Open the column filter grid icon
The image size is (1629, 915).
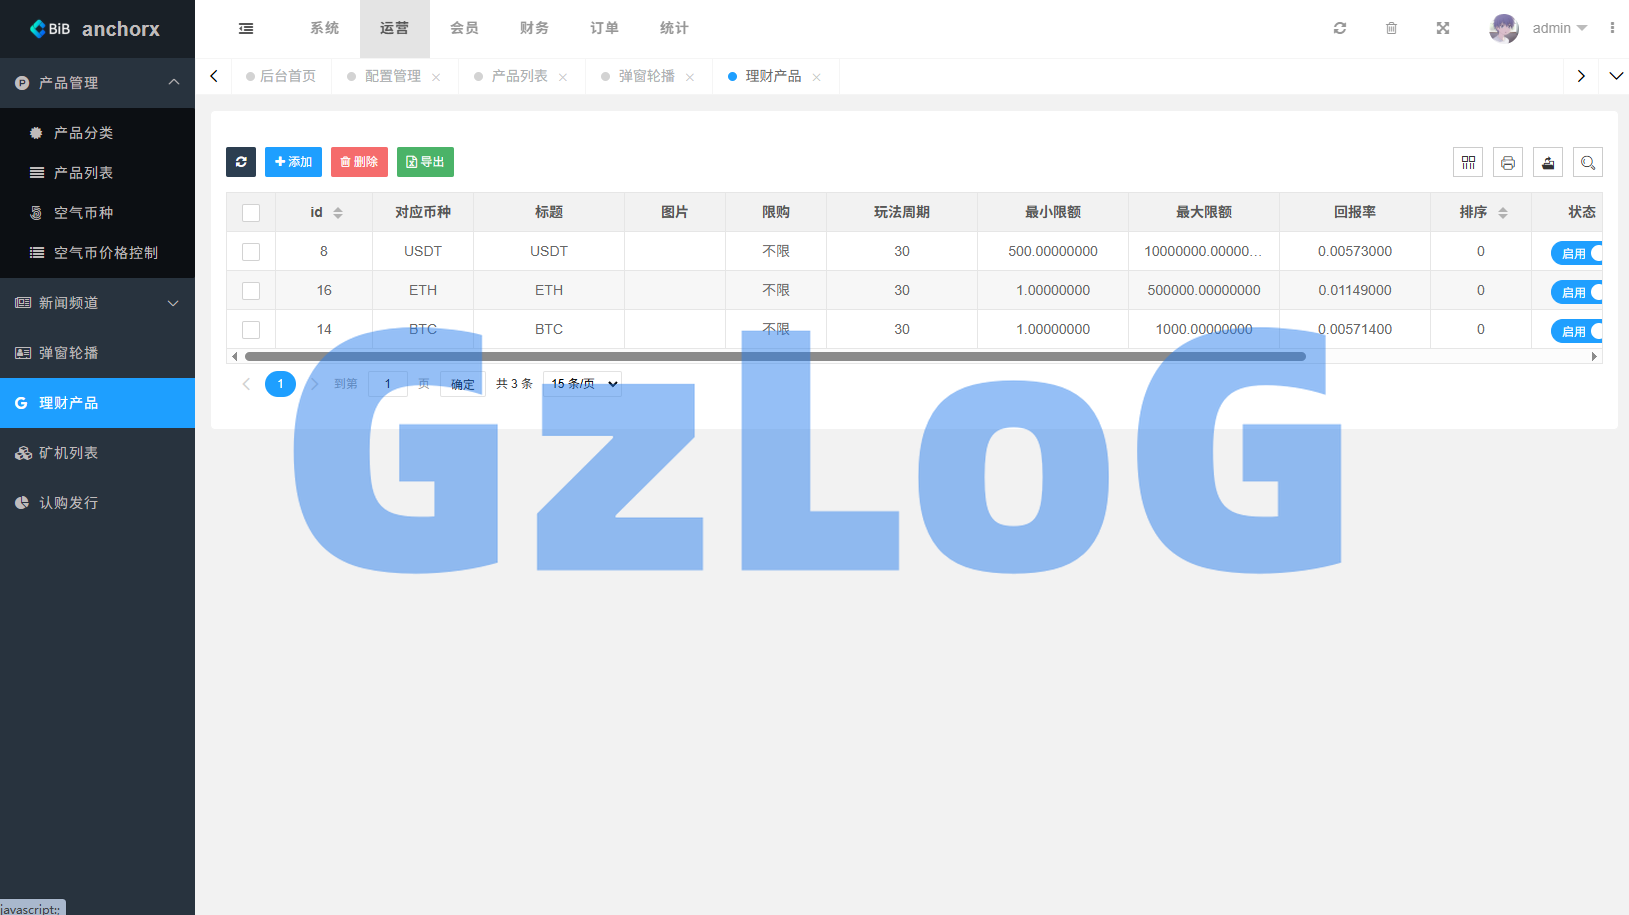point(1468,162)
